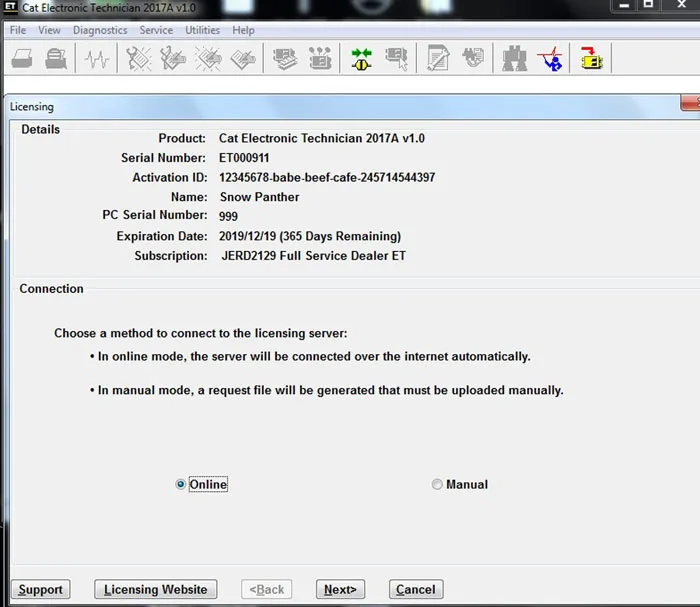Screen dimensions: 700x607
Task: Click the Print icon in toolbar
Action: click(22, 58)
